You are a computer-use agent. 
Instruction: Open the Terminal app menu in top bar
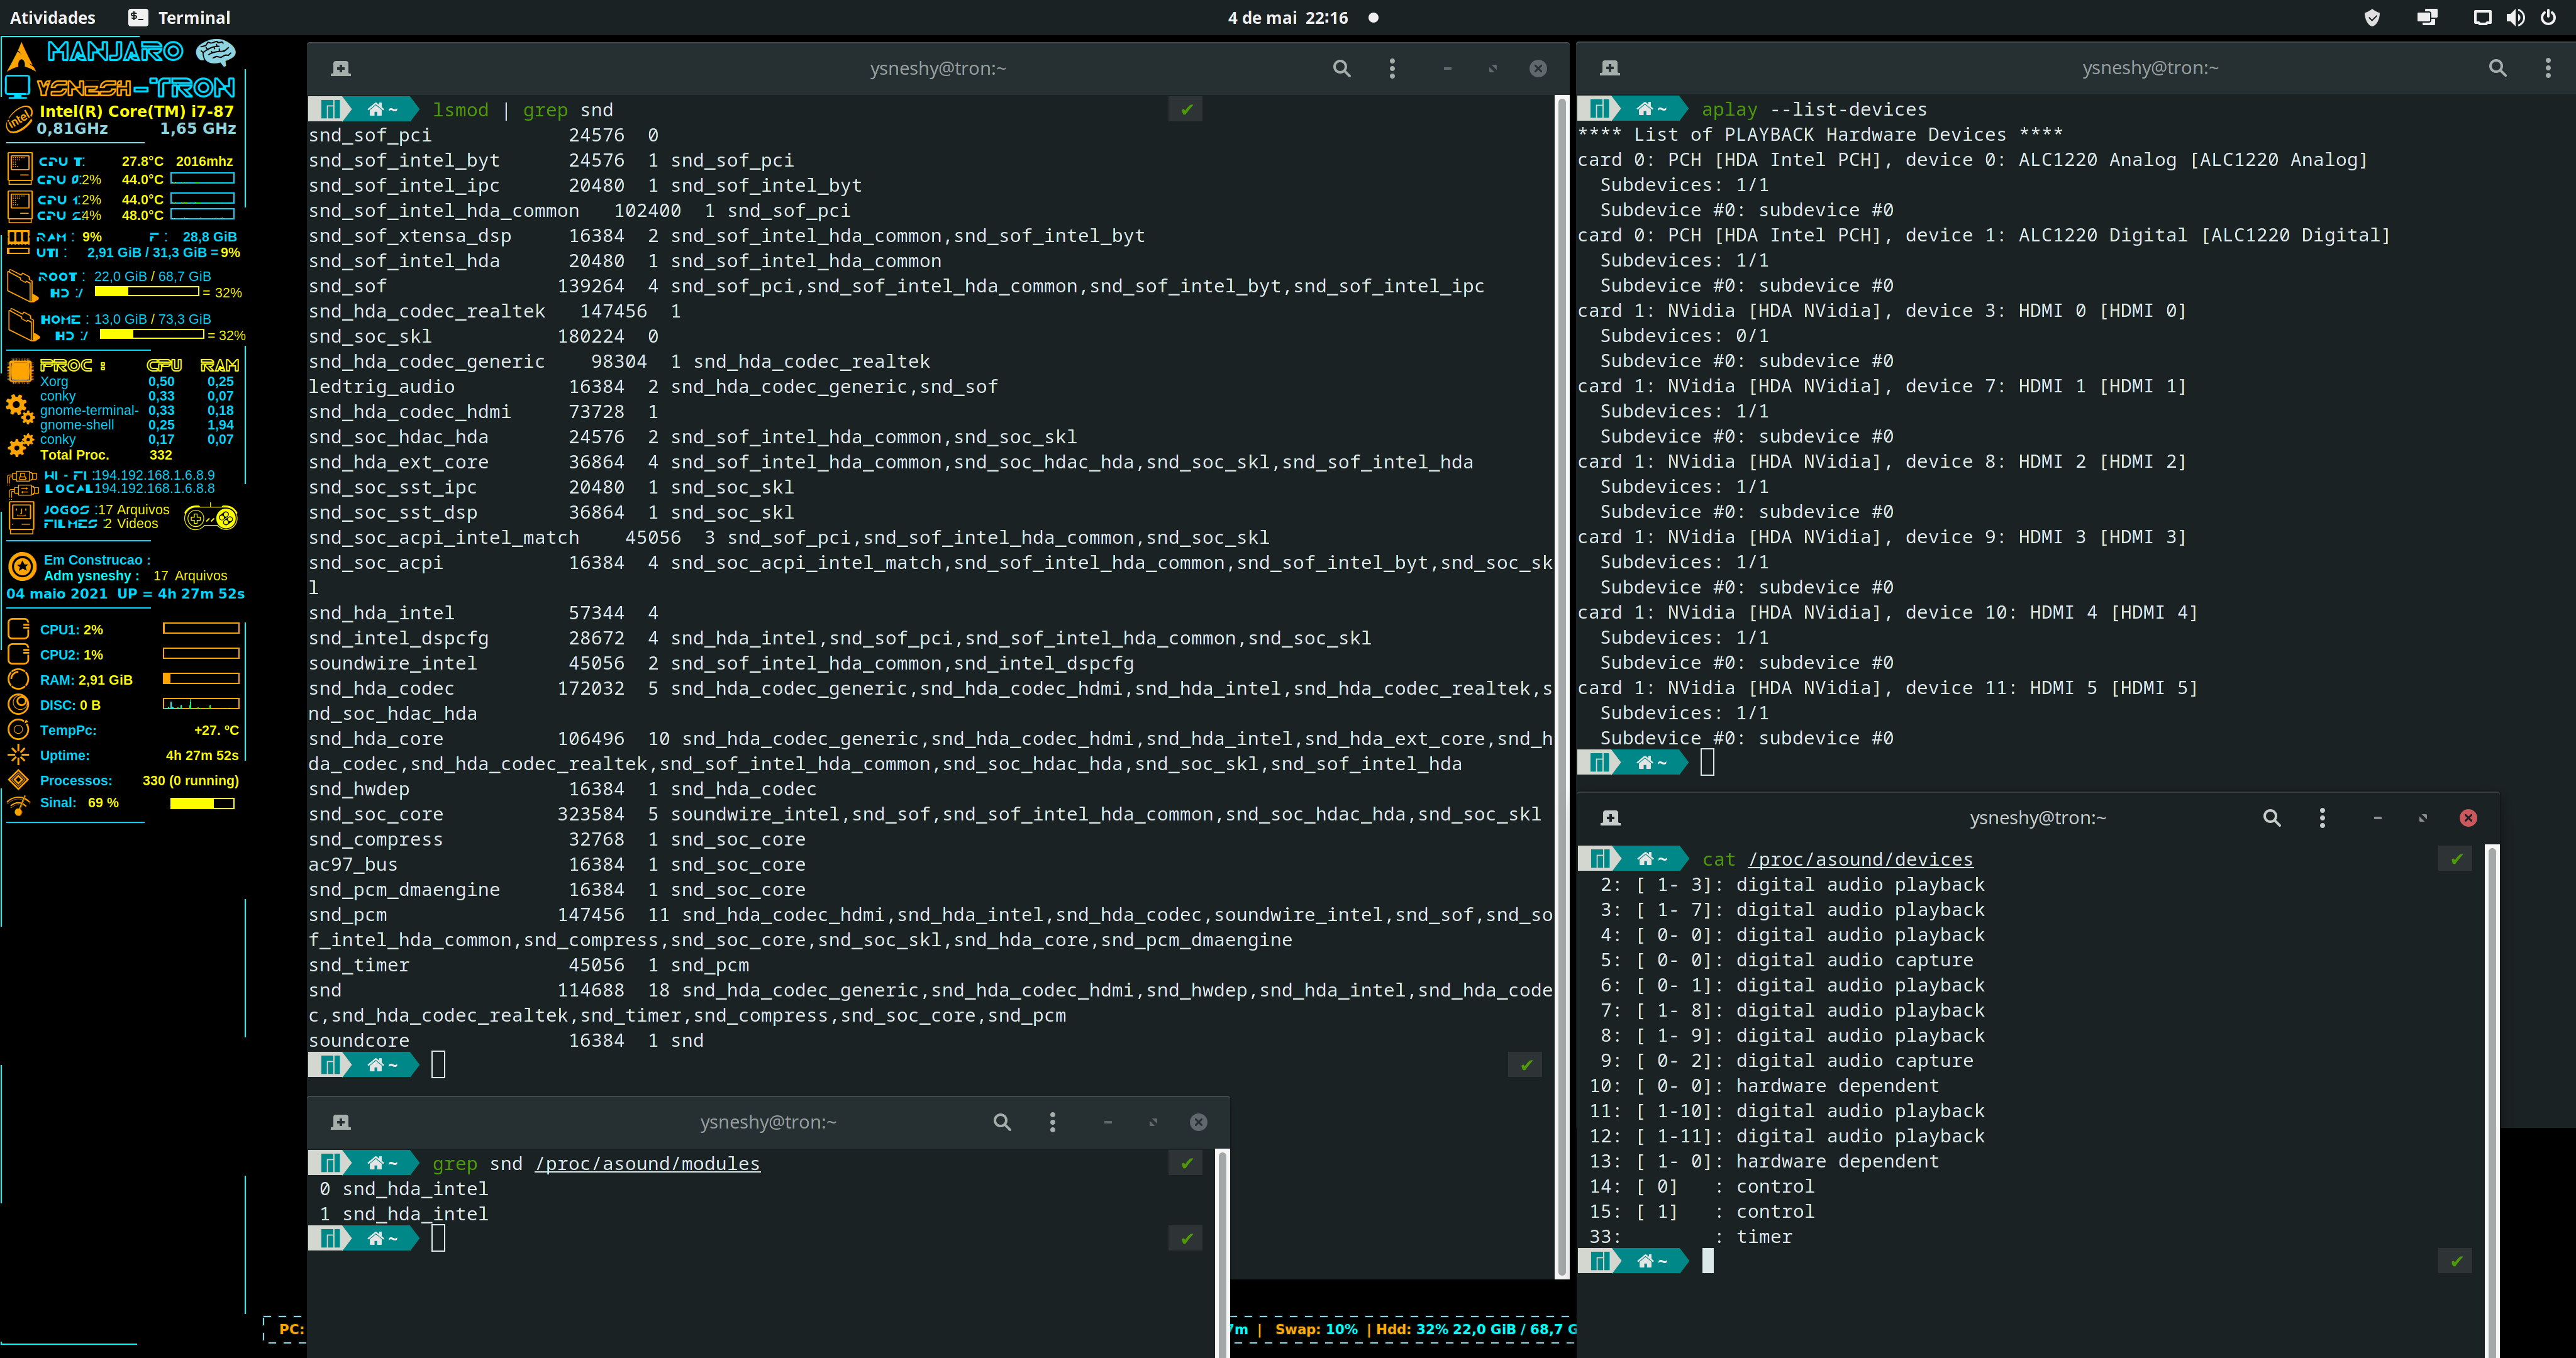(x=179, y=17)
